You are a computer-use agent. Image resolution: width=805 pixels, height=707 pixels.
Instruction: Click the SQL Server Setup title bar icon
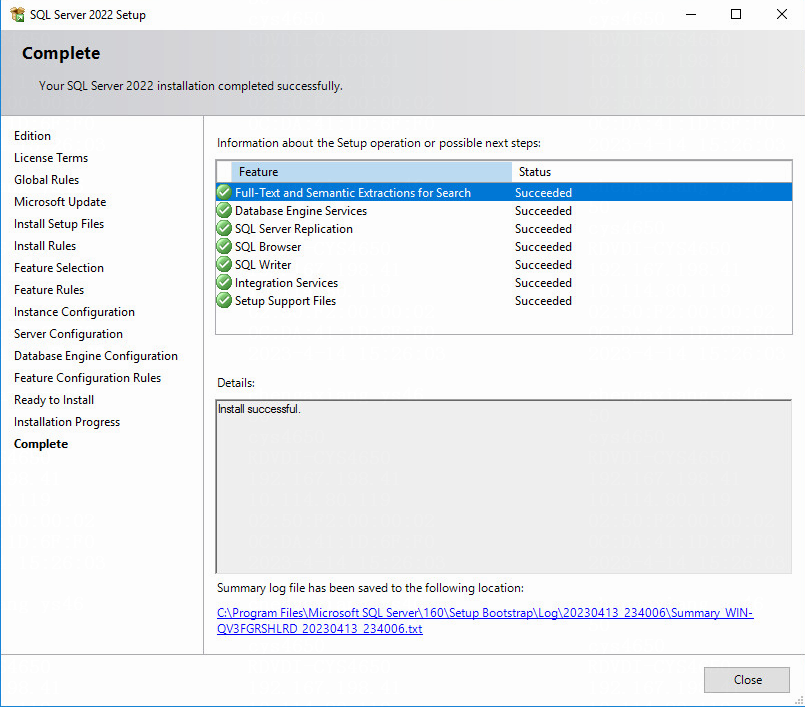pyautogui.click(x=17, y=14)
